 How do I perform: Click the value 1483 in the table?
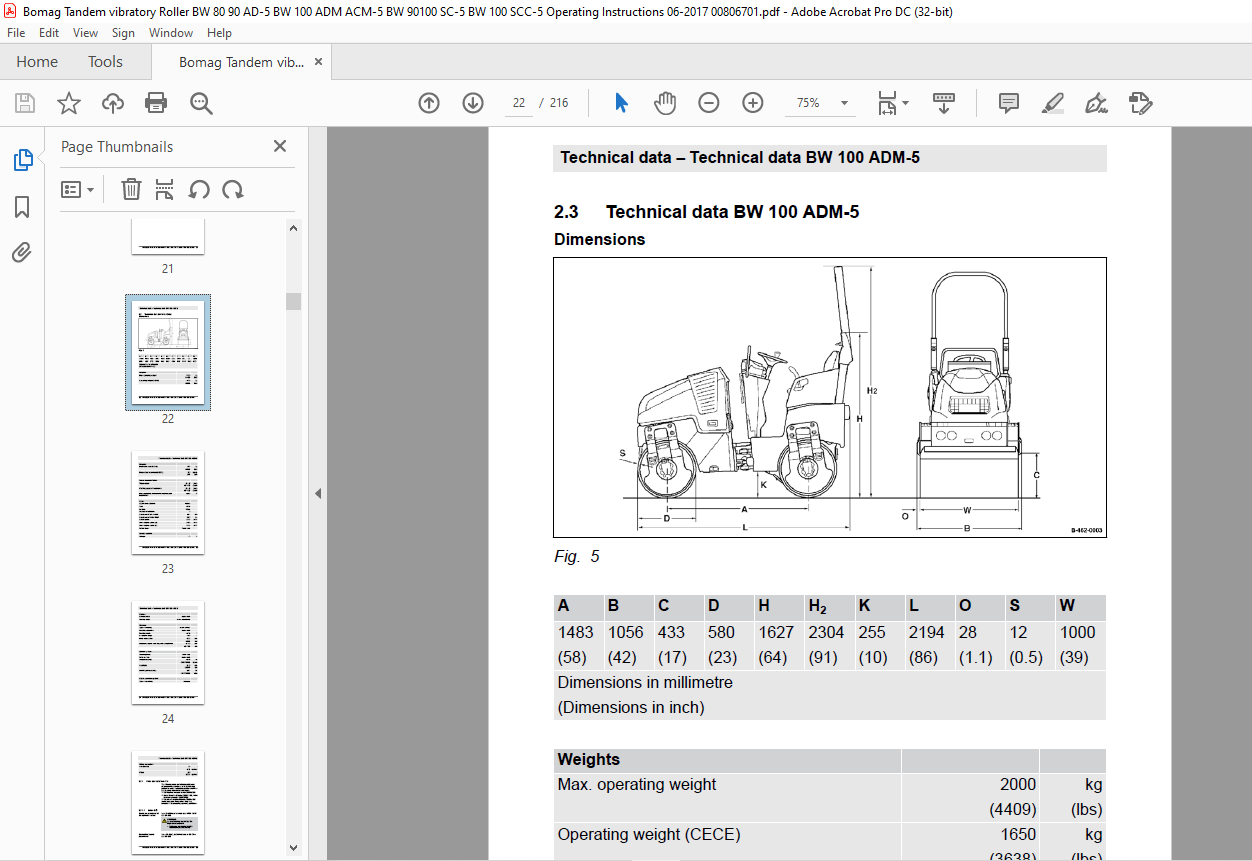576,632
